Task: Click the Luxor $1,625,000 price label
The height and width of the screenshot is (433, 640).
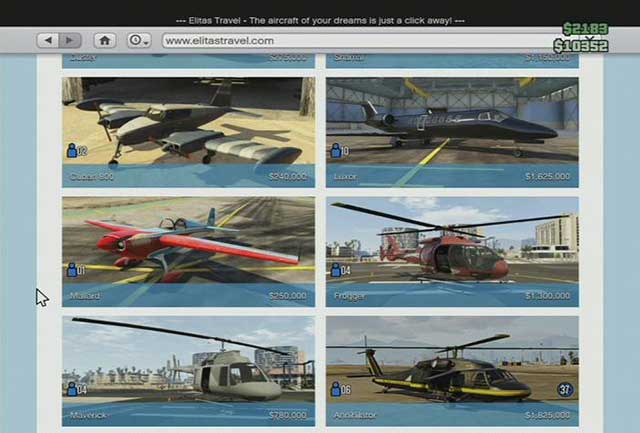Action: 550,177
